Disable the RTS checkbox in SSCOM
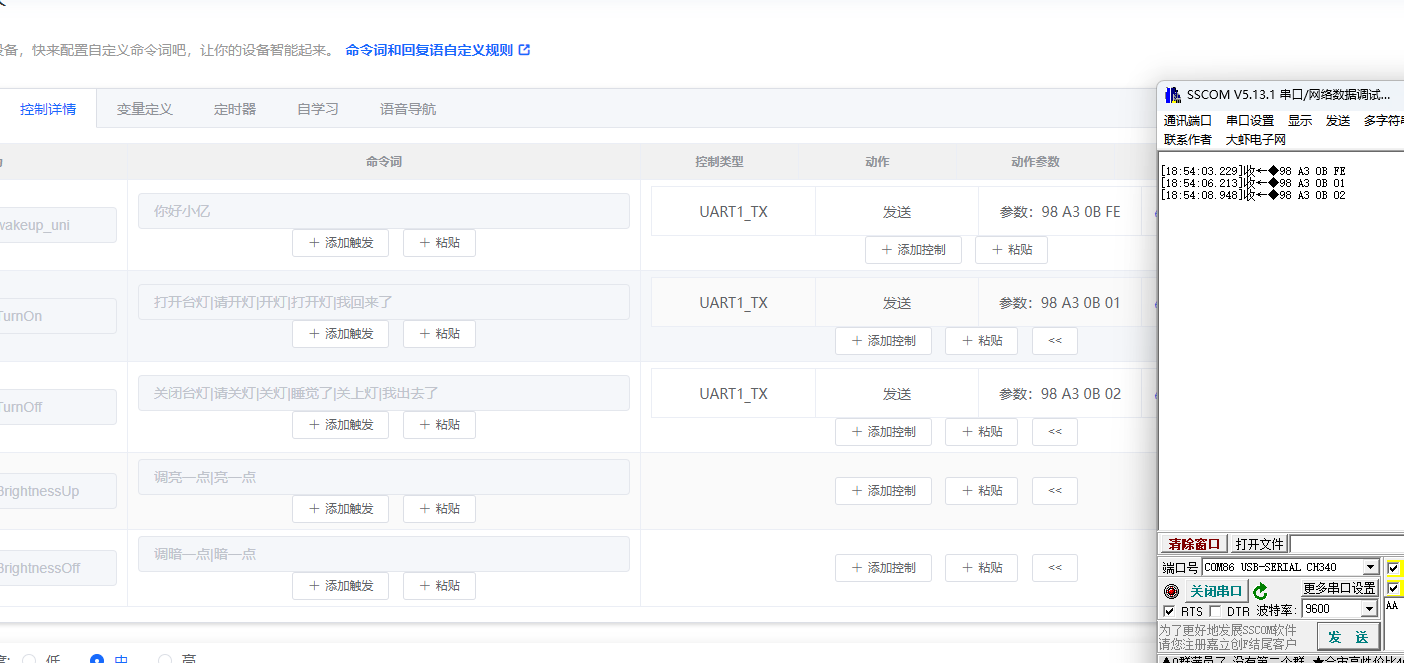Viewport: 1404px width, 663px height. [x=1168, y=611]
